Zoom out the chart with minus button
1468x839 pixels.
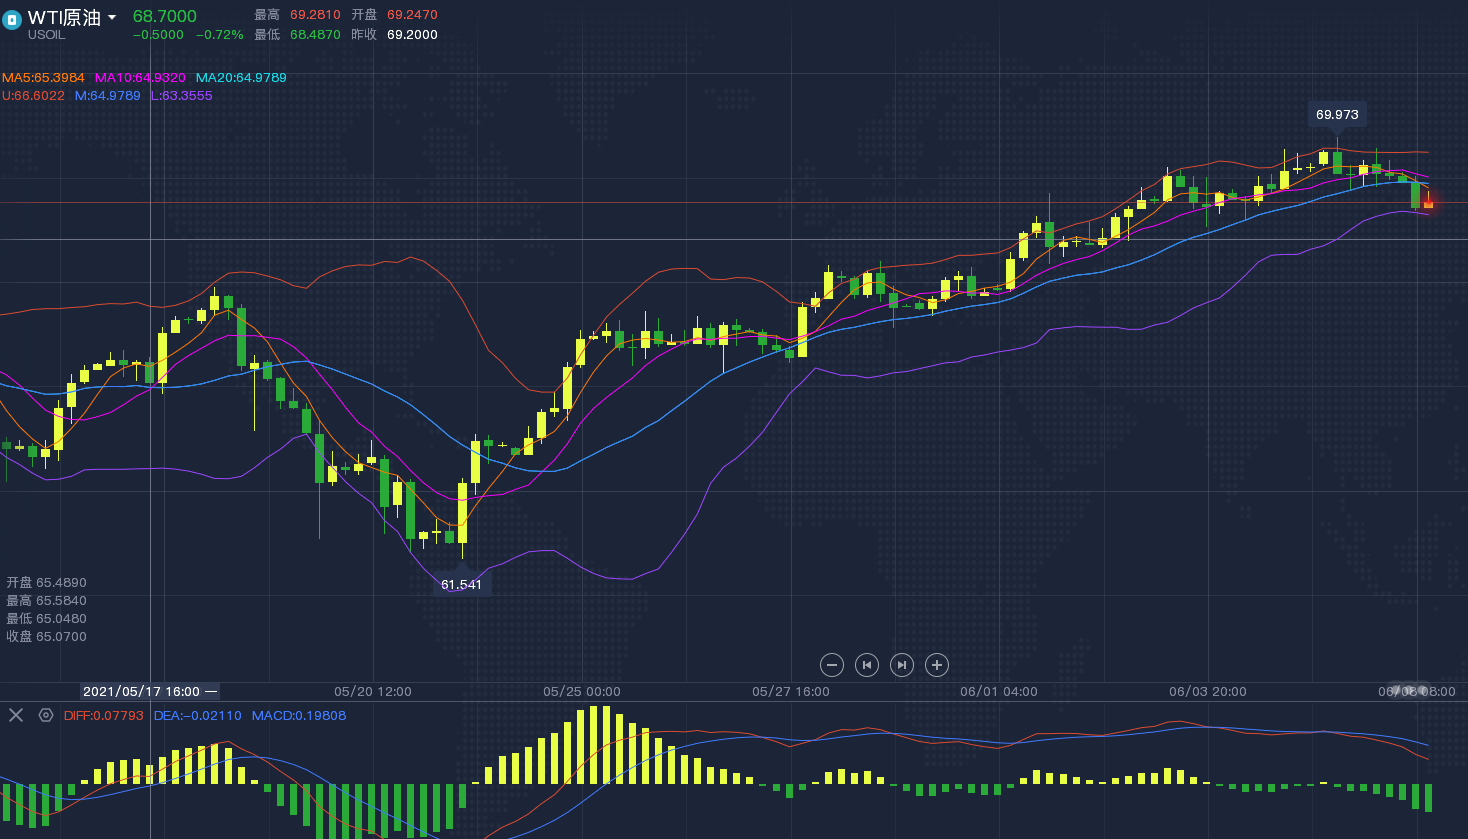click(x=832, y=665)
